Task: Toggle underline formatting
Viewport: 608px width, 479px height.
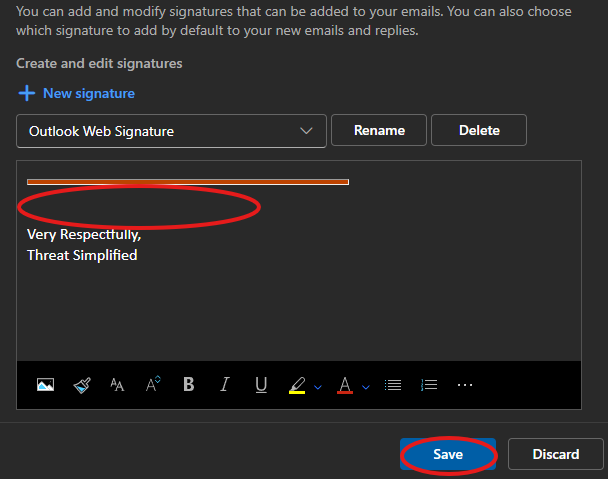Action: (x=261, y=385)
